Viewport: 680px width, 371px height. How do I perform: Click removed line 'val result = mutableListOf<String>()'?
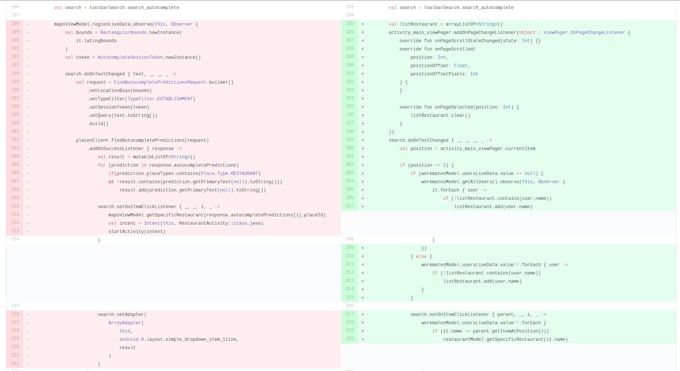pos(147,157)
